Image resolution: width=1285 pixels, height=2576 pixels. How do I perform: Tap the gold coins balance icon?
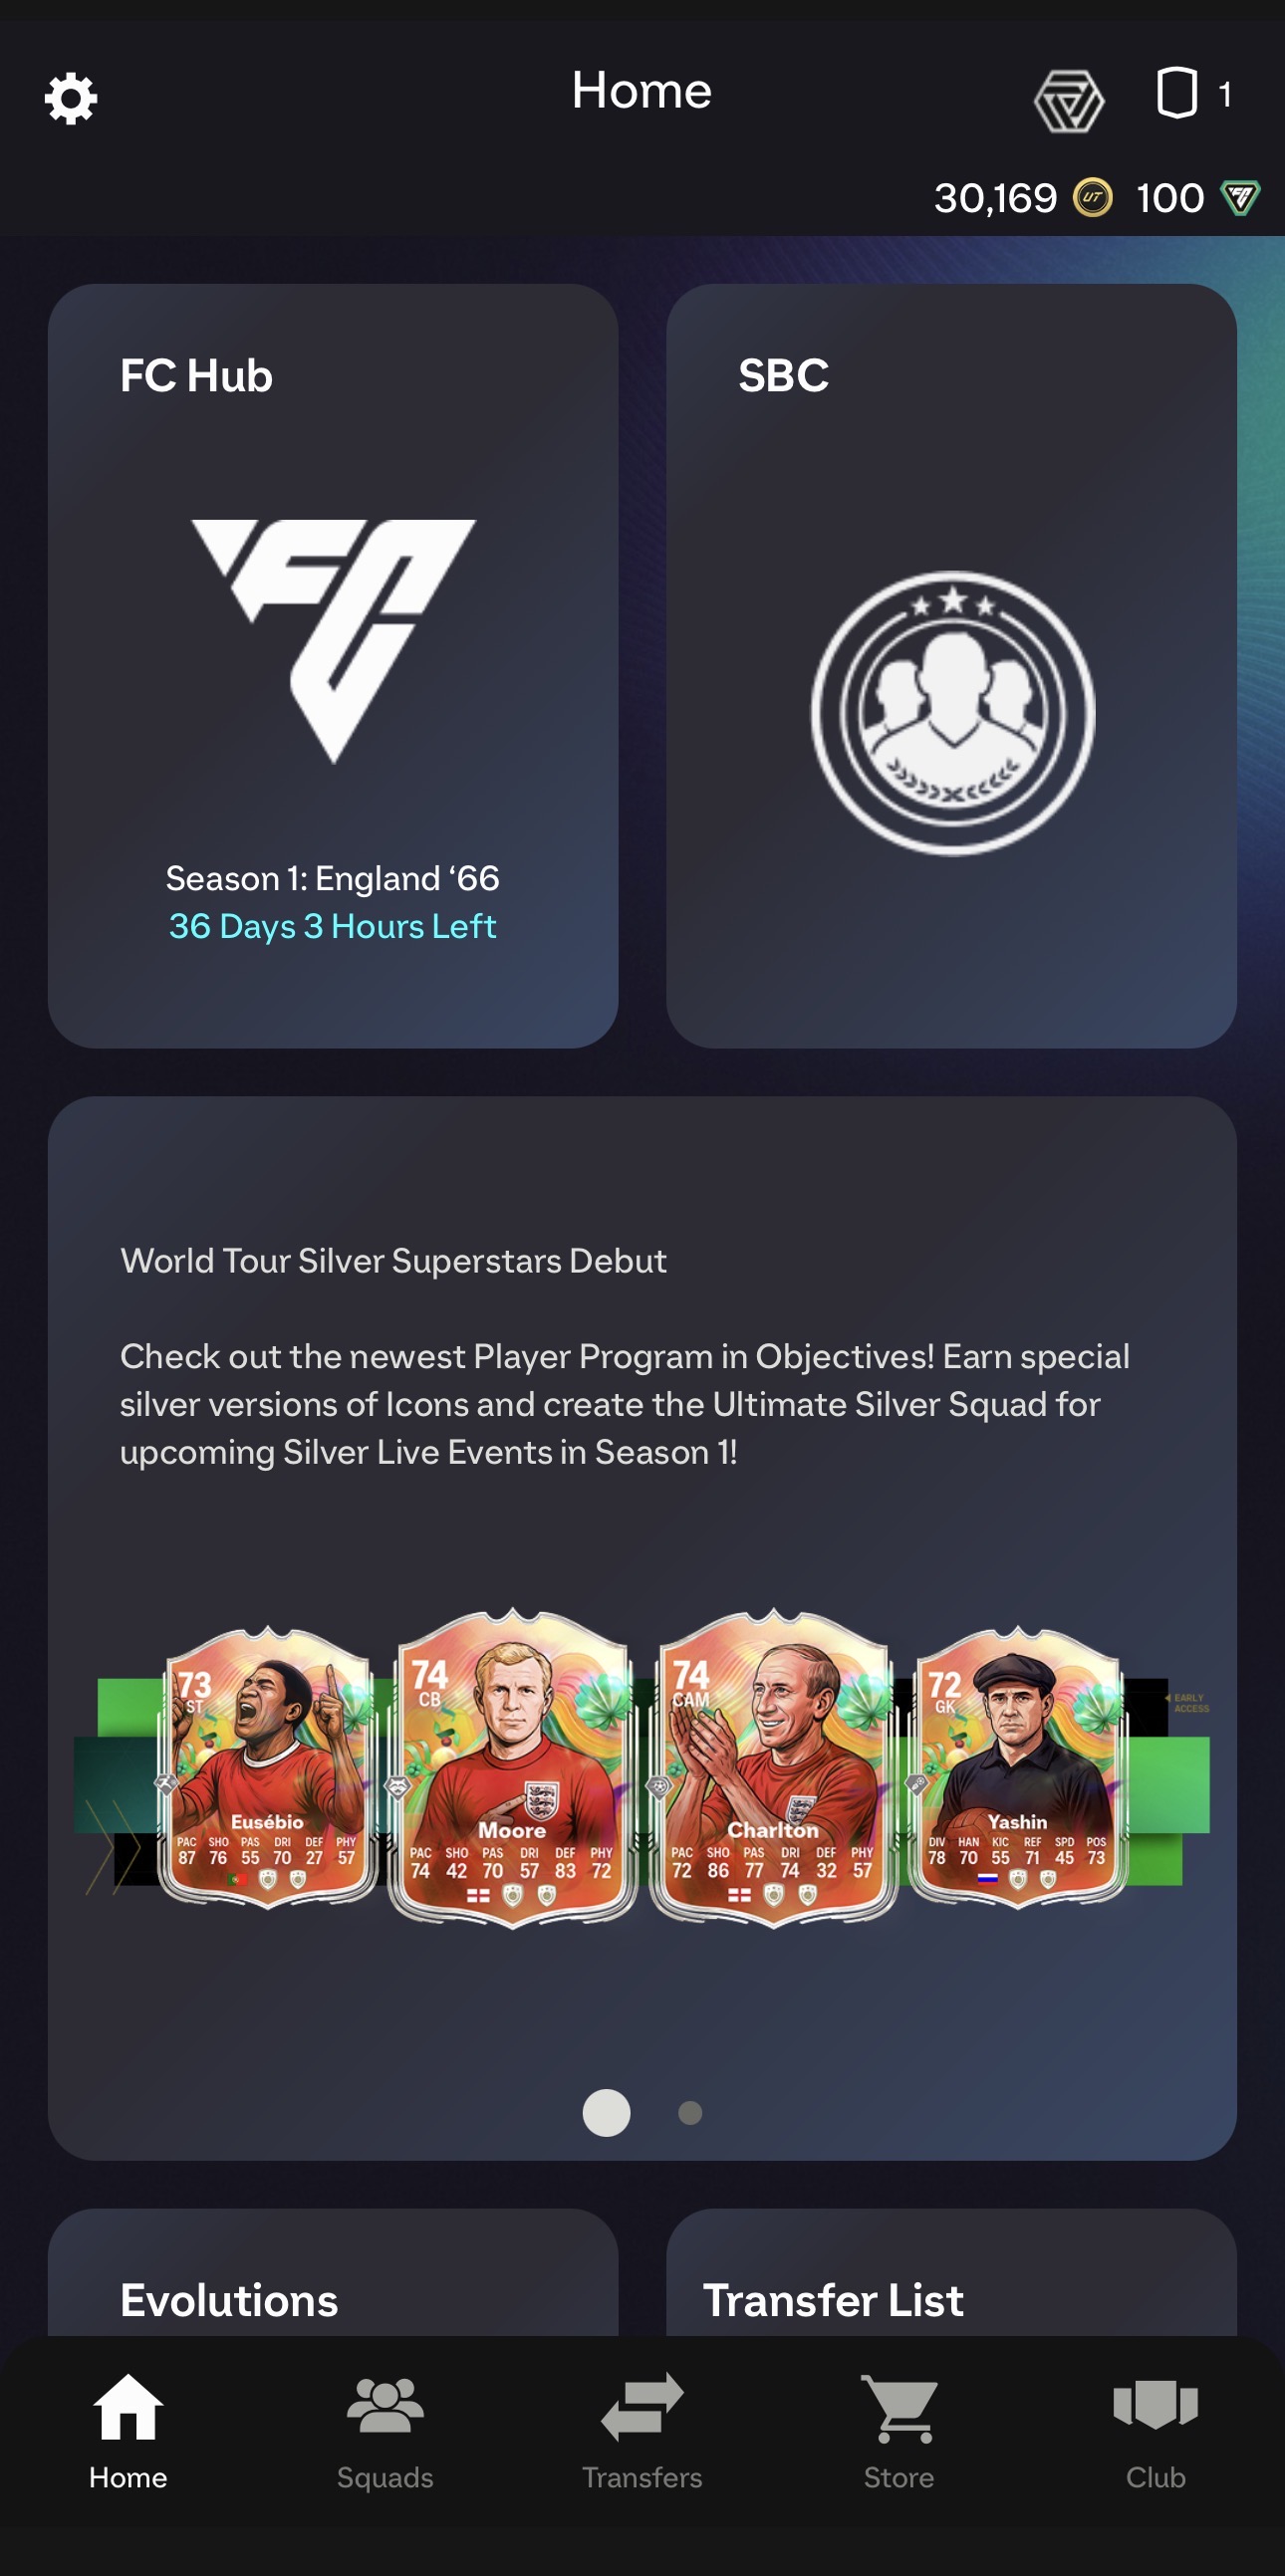tap(1092, 197)
